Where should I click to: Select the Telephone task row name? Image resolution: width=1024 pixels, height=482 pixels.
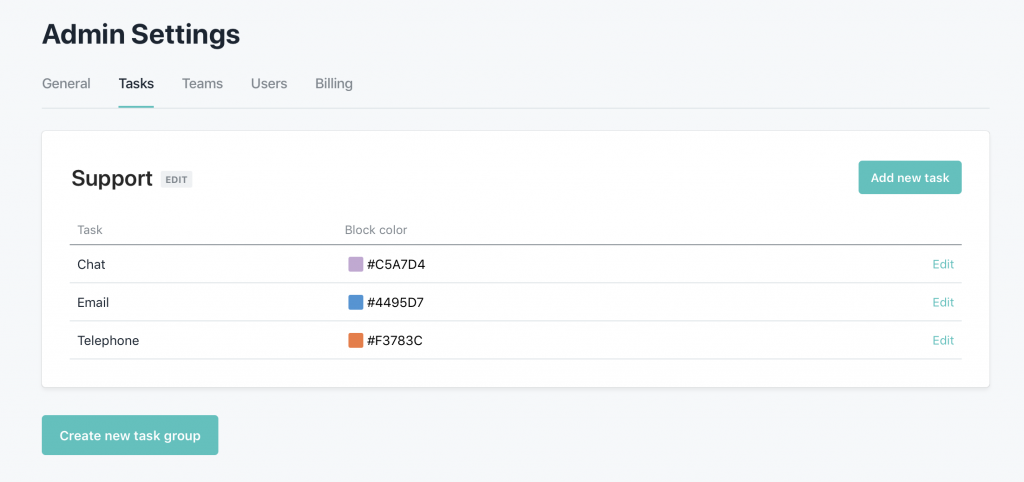click(108, 341)
